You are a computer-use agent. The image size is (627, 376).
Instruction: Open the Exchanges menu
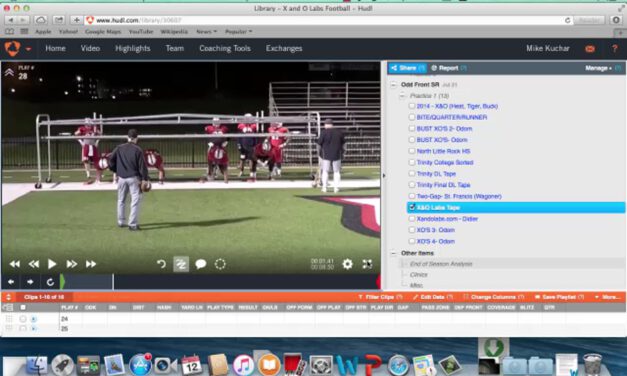(284, 48)
